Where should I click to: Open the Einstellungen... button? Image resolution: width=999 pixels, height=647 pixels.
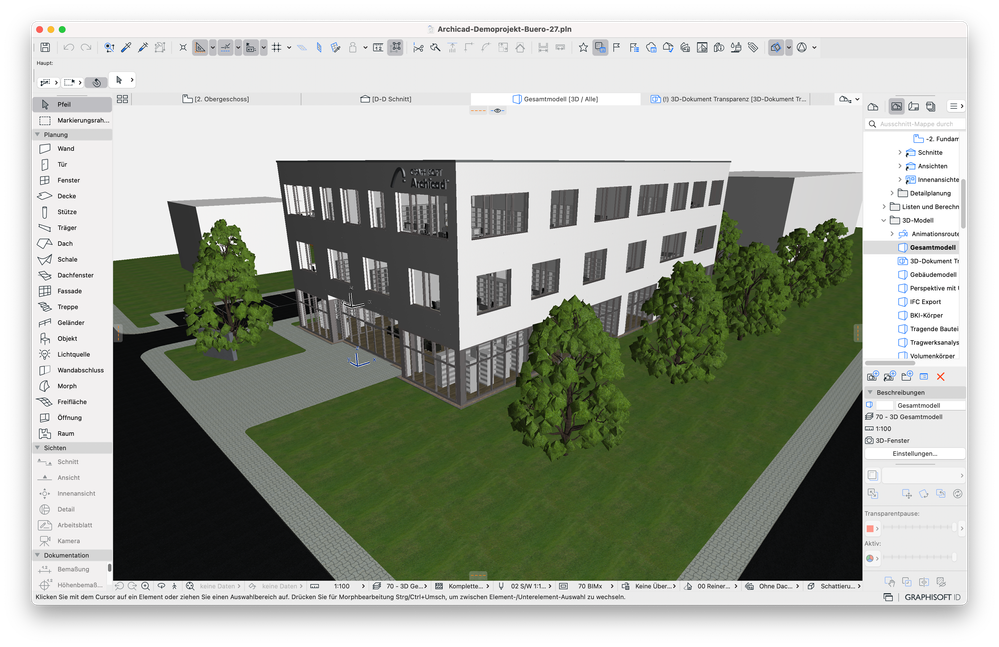click(914, 453)
